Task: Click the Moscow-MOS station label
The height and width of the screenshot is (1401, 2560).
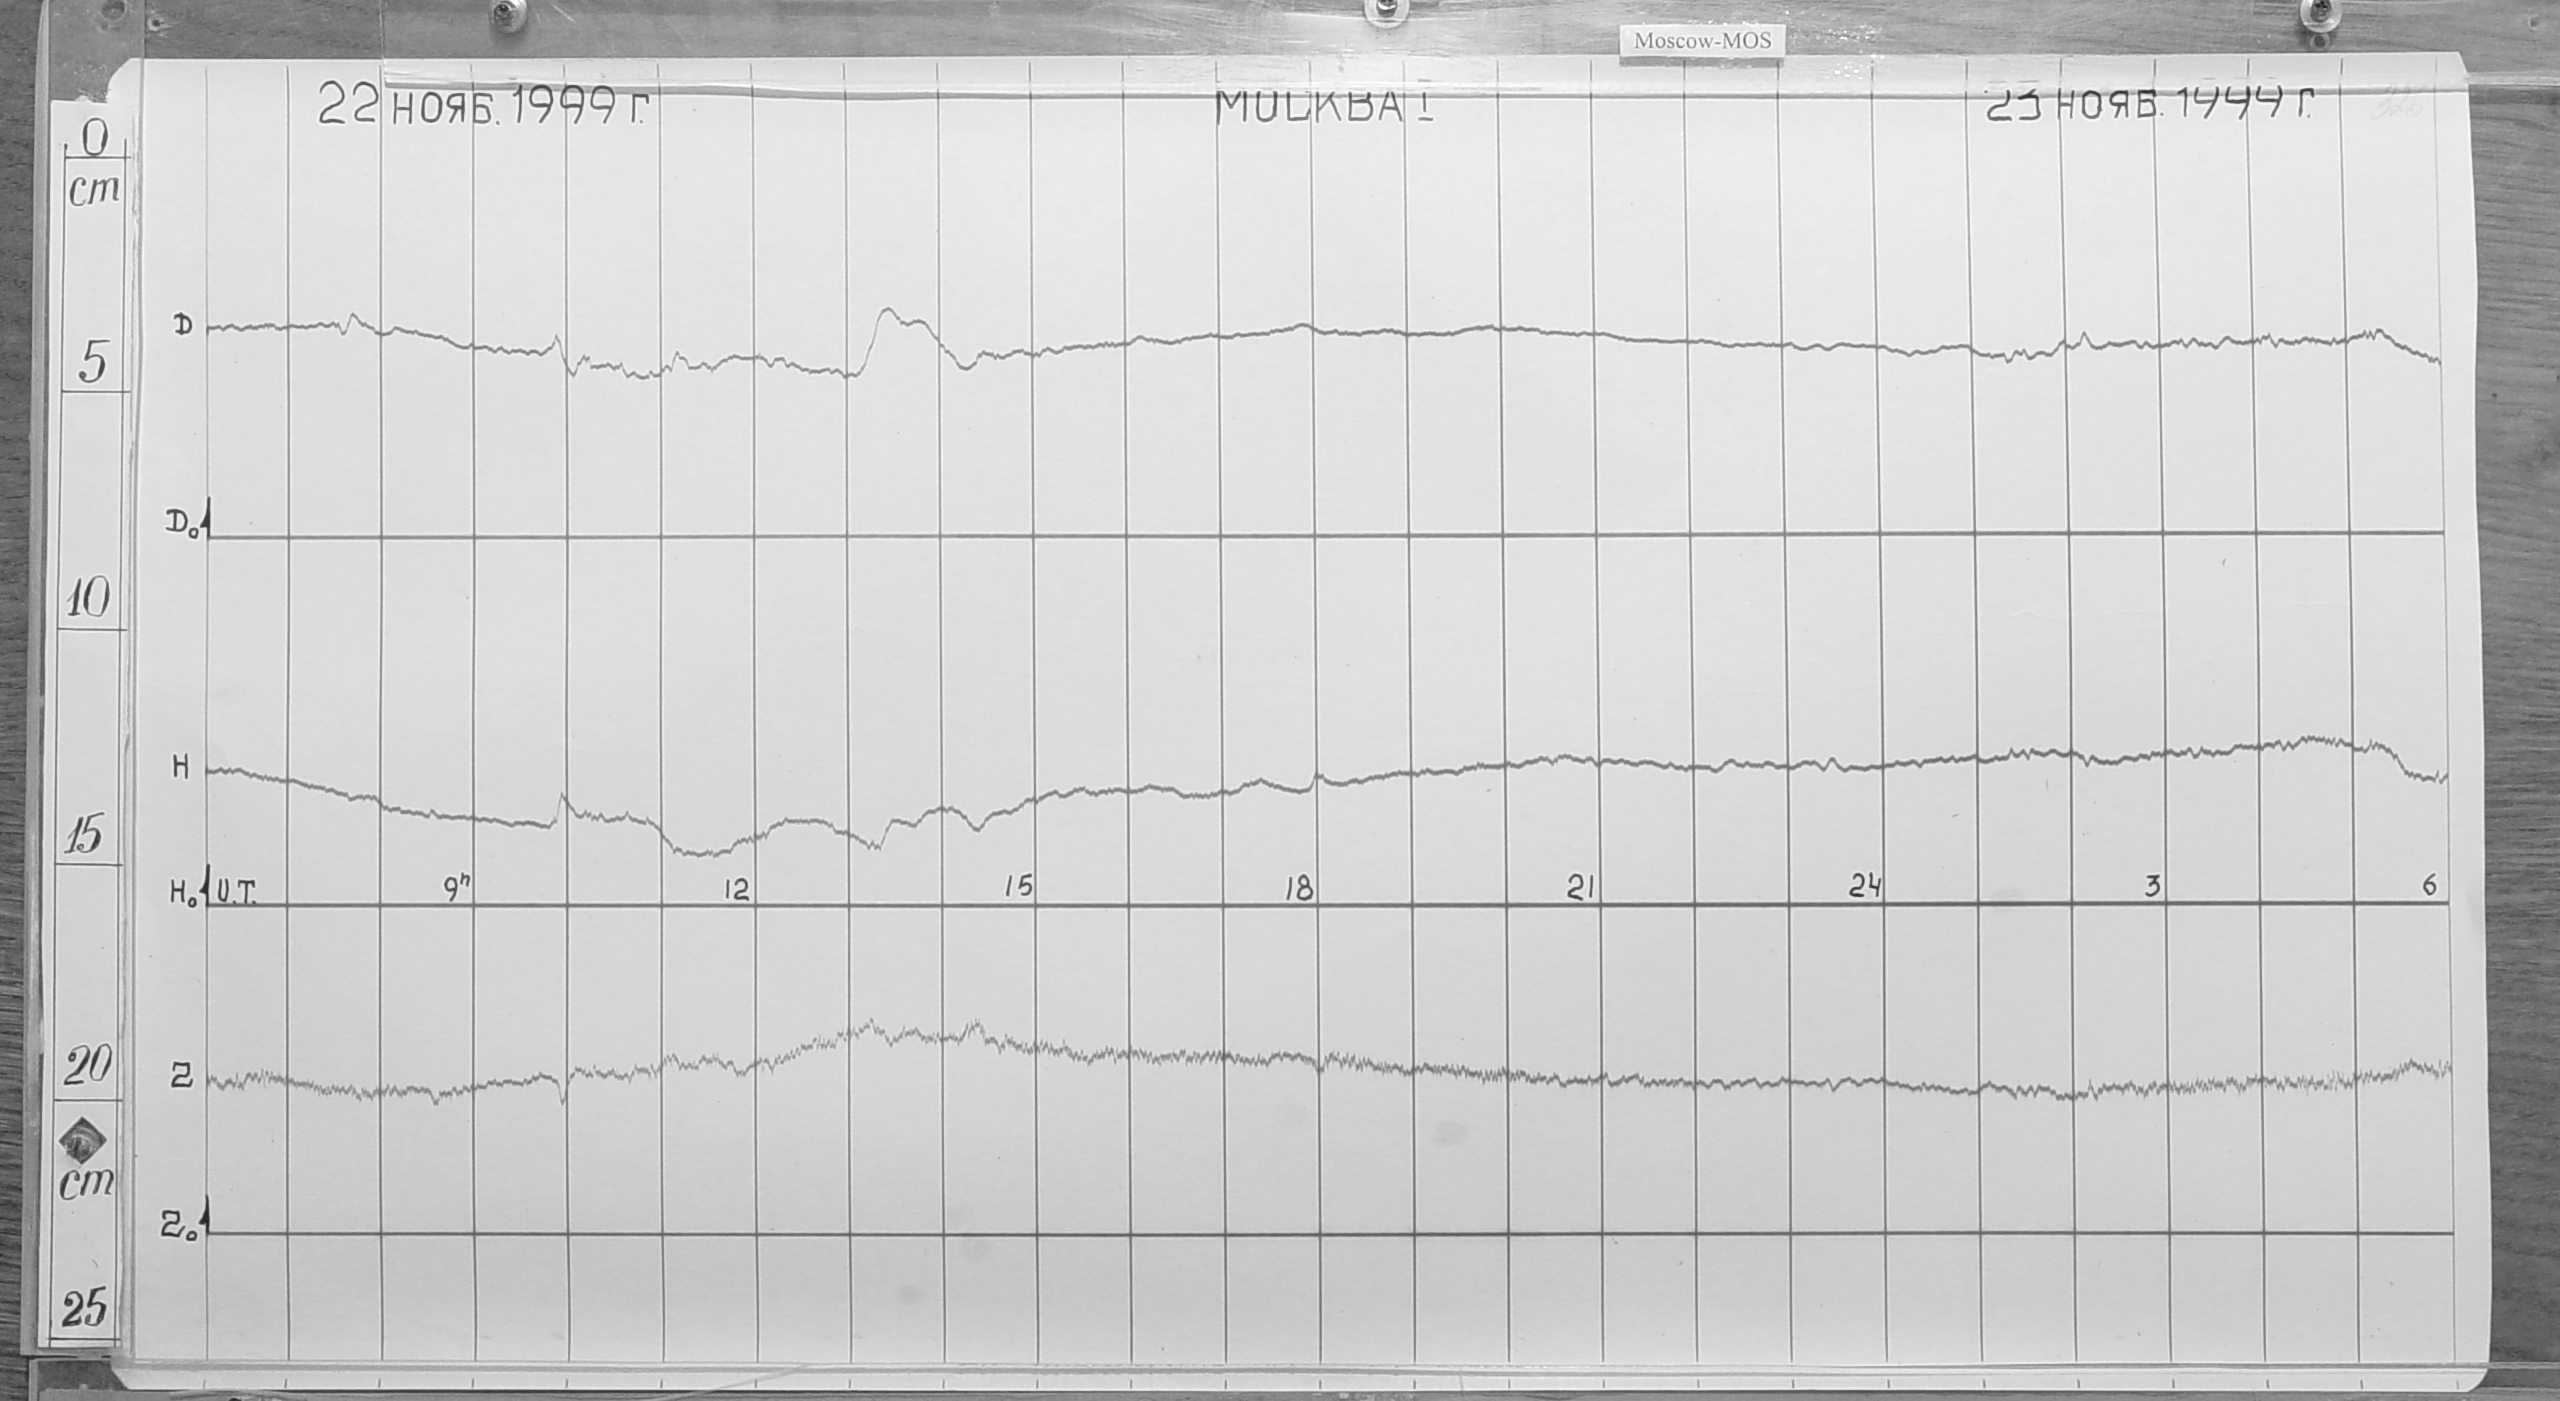Action: pyautogui.click(x=1700, y=42)
